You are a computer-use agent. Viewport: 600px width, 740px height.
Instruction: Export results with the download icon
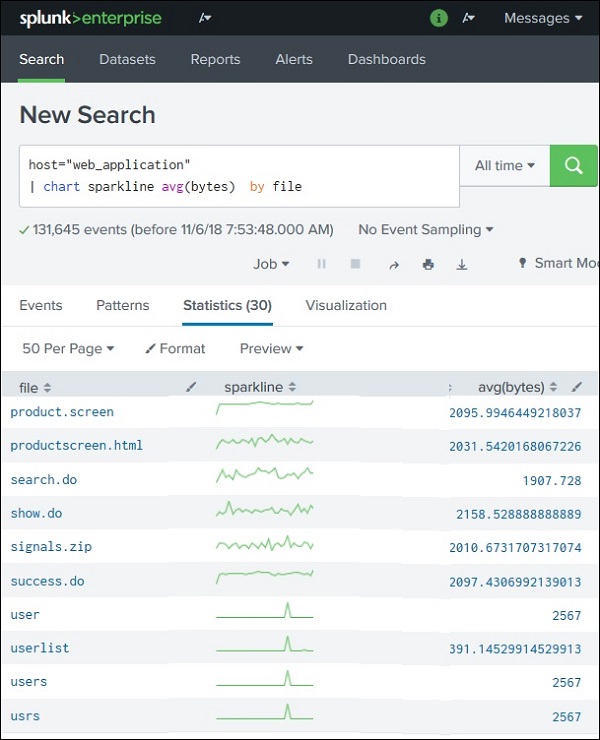tap(462, 264)
